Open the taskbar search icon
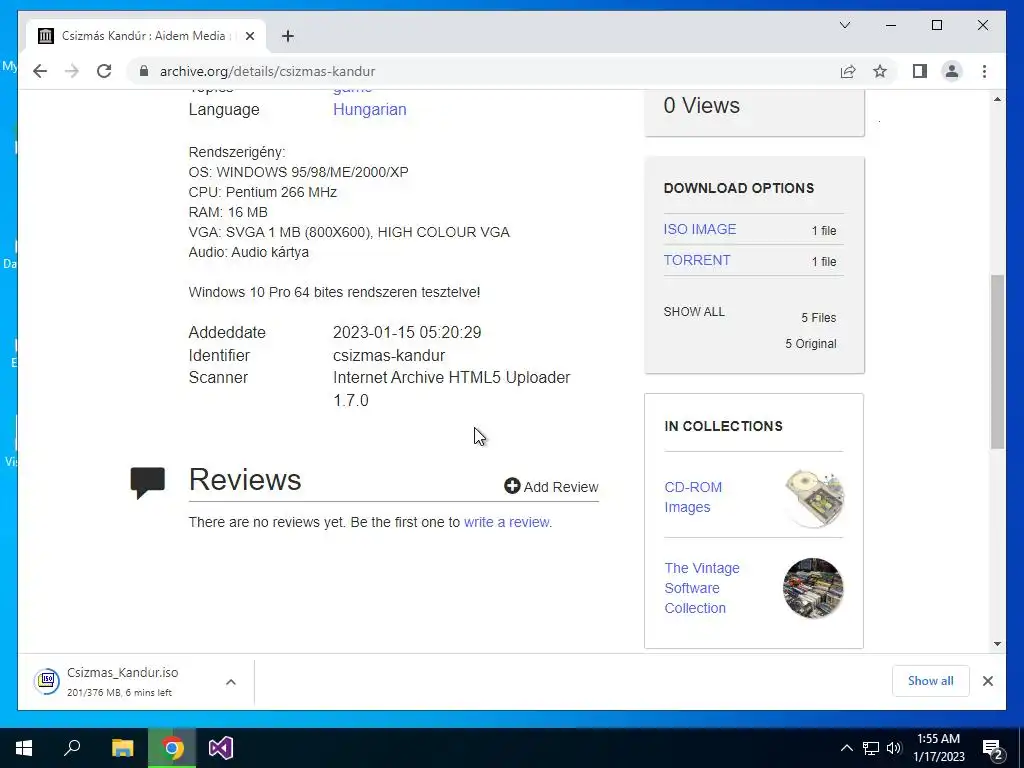Image resolution: width=1024 pixels, height=768 pixels. click(x=72, y=748)
